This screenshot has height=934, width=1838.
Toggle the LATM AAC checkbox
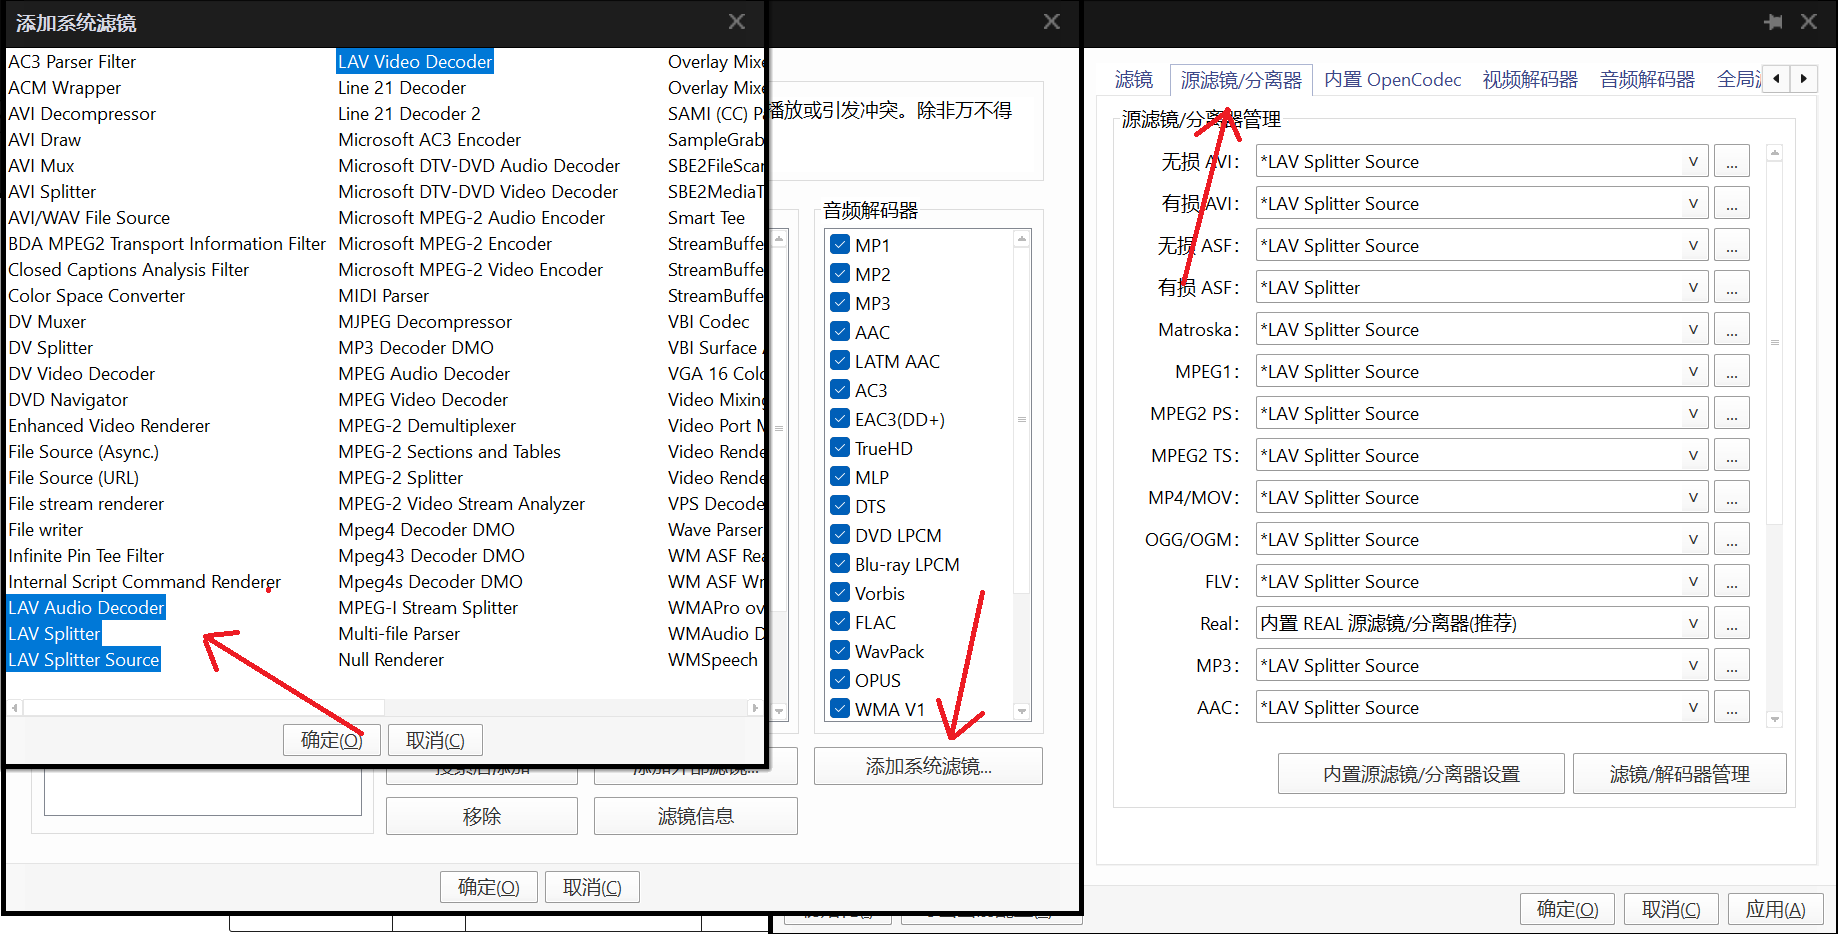click(x=840, y=361)
